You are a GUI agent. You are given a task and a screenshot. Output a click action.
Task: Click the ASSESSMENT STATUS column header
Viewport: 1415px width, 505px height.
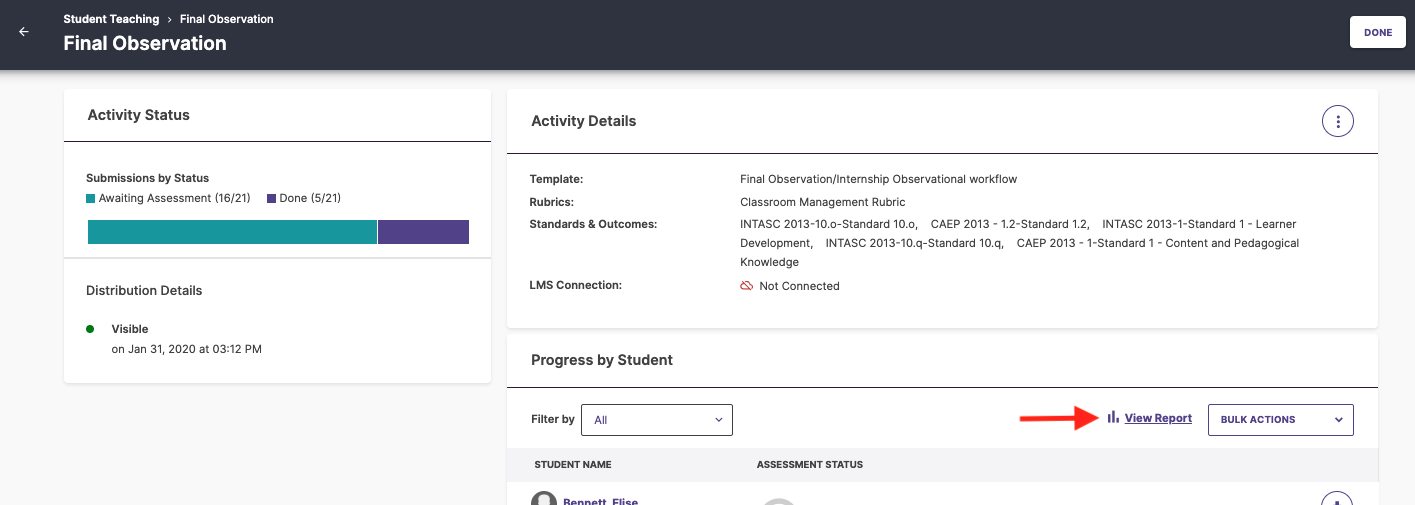point(809,465)
